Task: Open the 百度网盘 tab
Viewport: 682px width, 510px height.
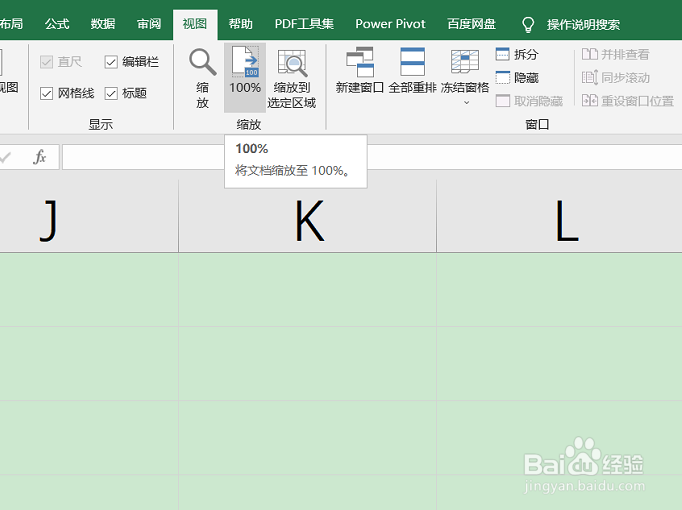Action: coord(471,24)
